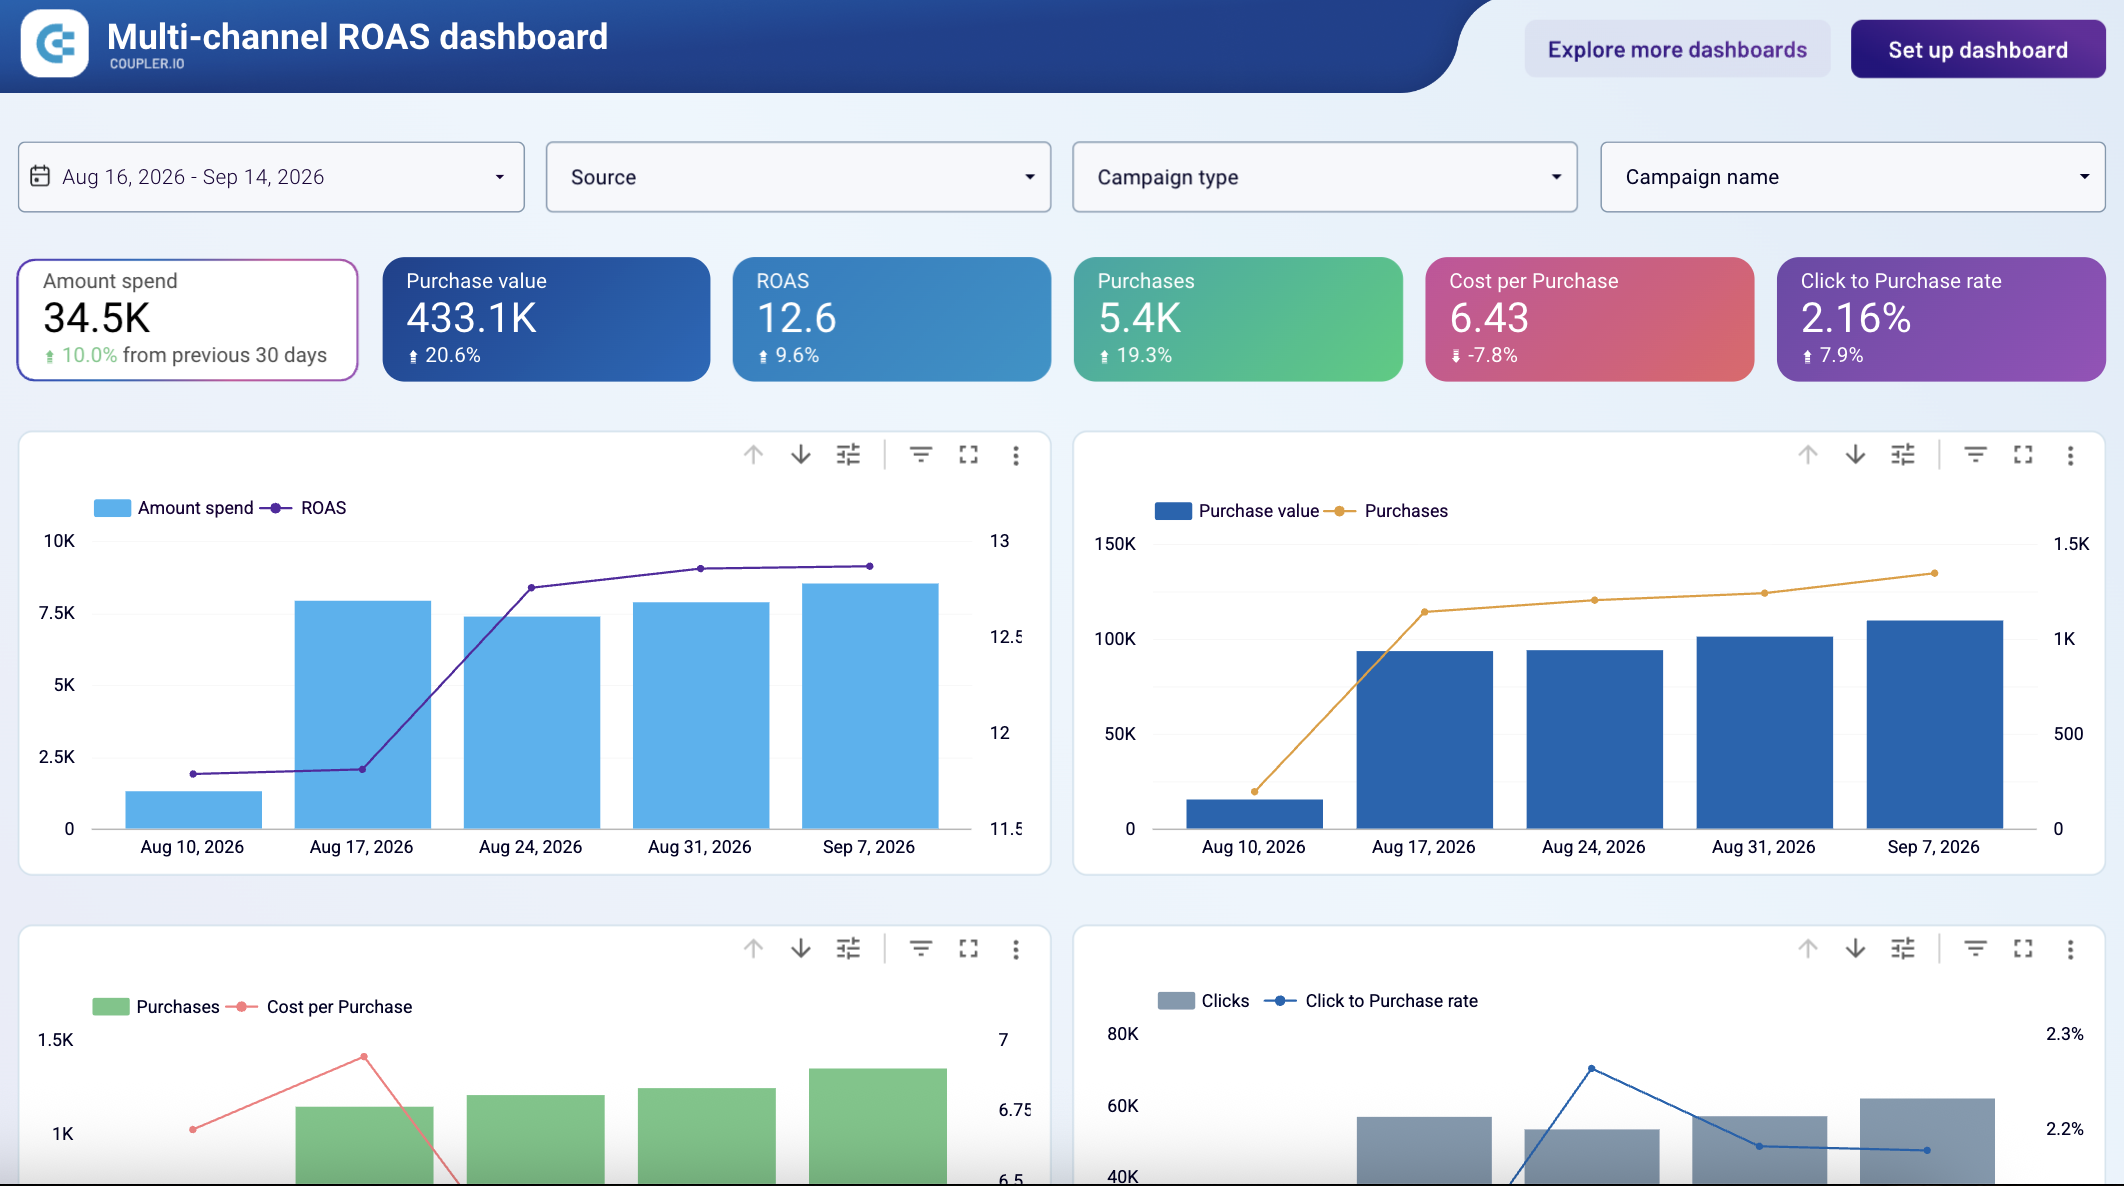
Task: Open more options on Amount spend chart
Action: click(x=1015, y=455)
